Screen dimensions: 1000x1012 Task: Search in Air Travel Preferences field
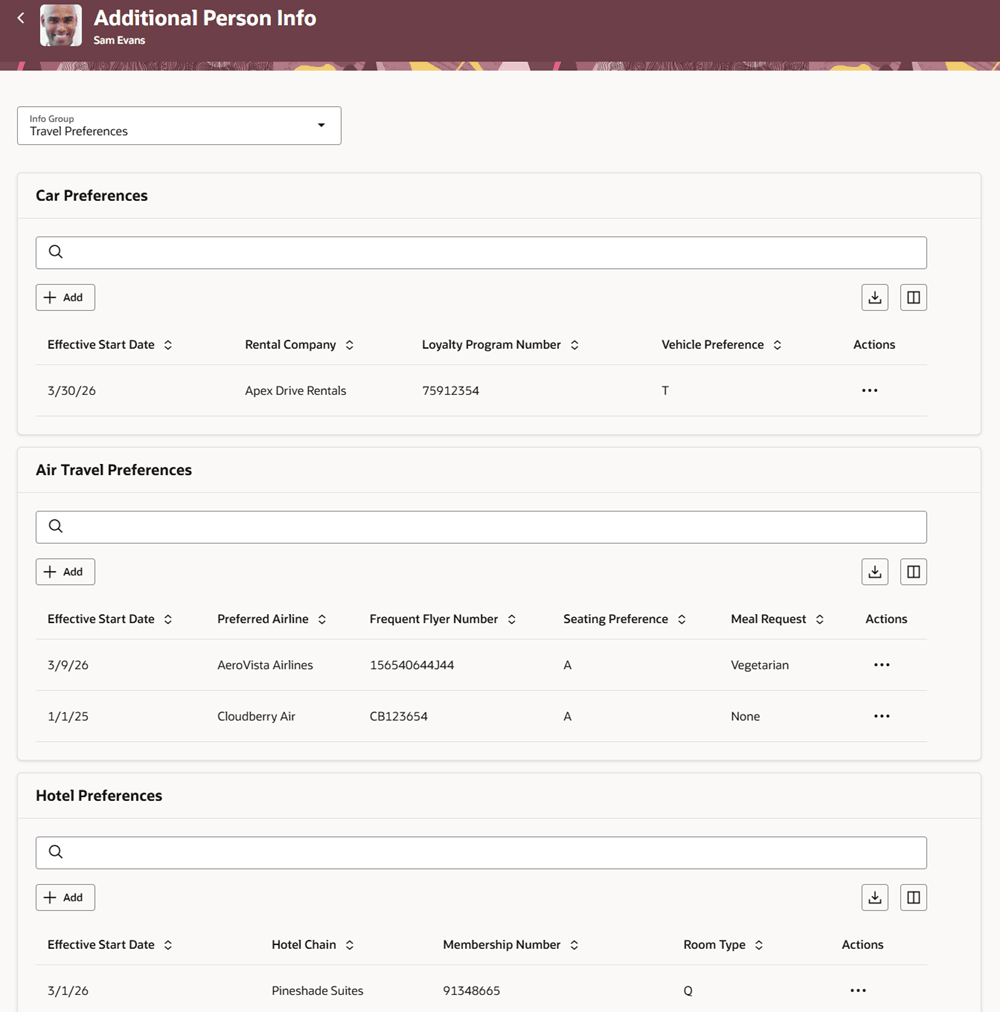click(x=481, y=527)
